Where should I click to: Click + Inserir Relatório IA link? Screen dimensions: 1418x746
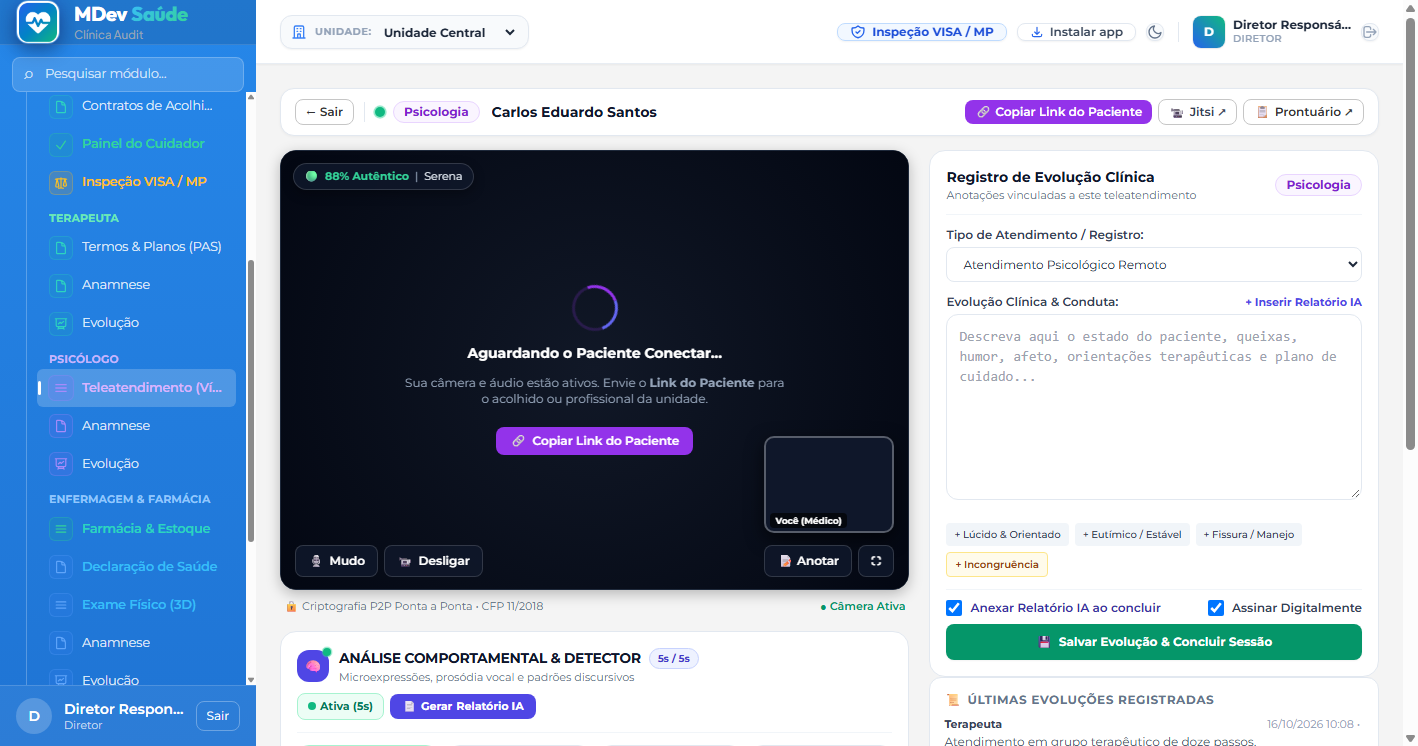1303,302
